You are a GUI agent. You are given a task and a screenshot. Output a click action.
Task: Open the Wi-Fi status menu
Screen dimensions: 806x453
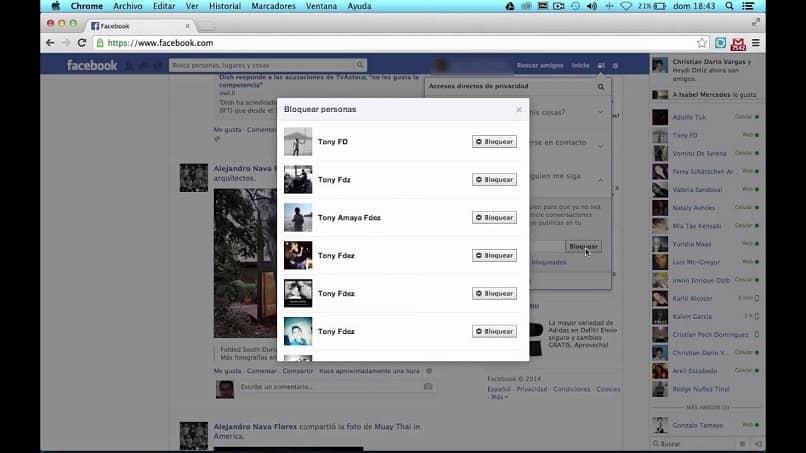pos(626,6)
